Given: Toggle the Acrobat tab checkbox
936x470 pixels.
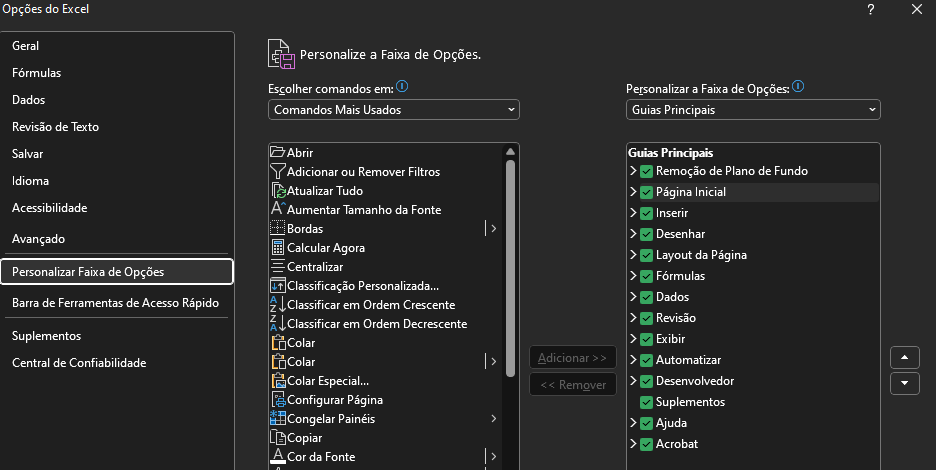Looking at the screenshot, I should (646, 444).
